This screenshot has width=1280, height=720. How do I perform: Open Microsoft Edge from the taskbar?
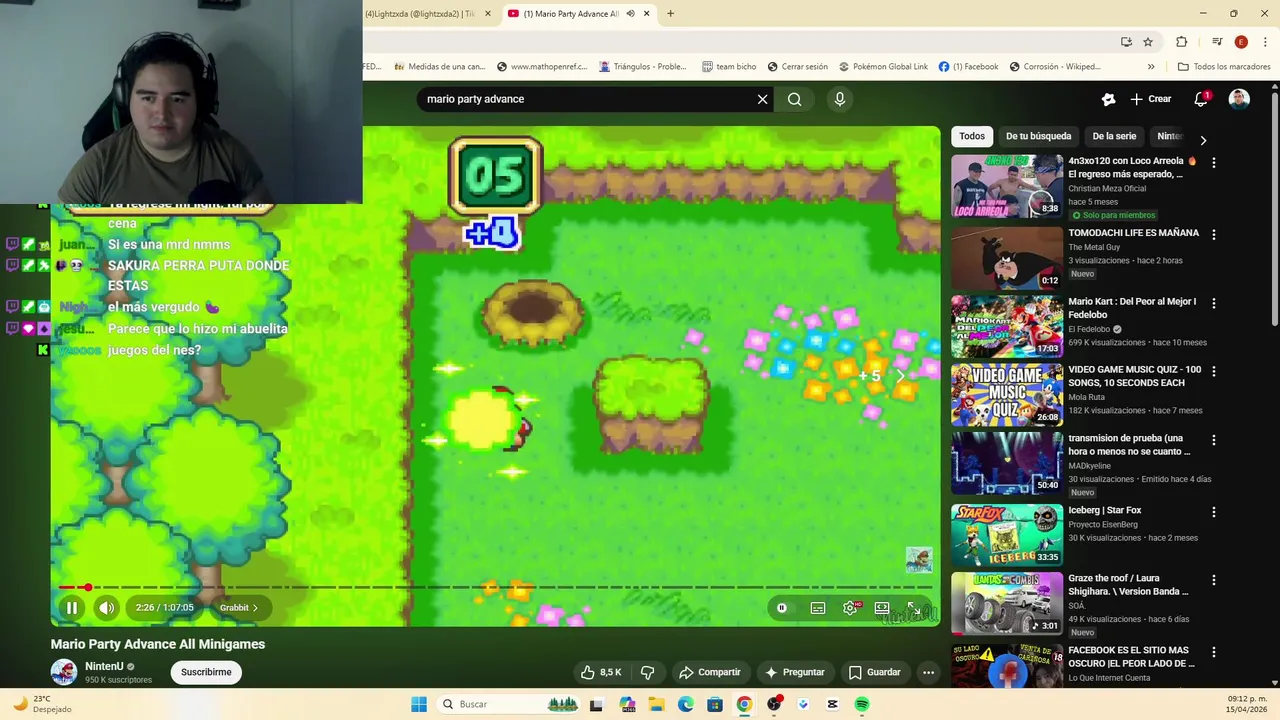(686, 704)
